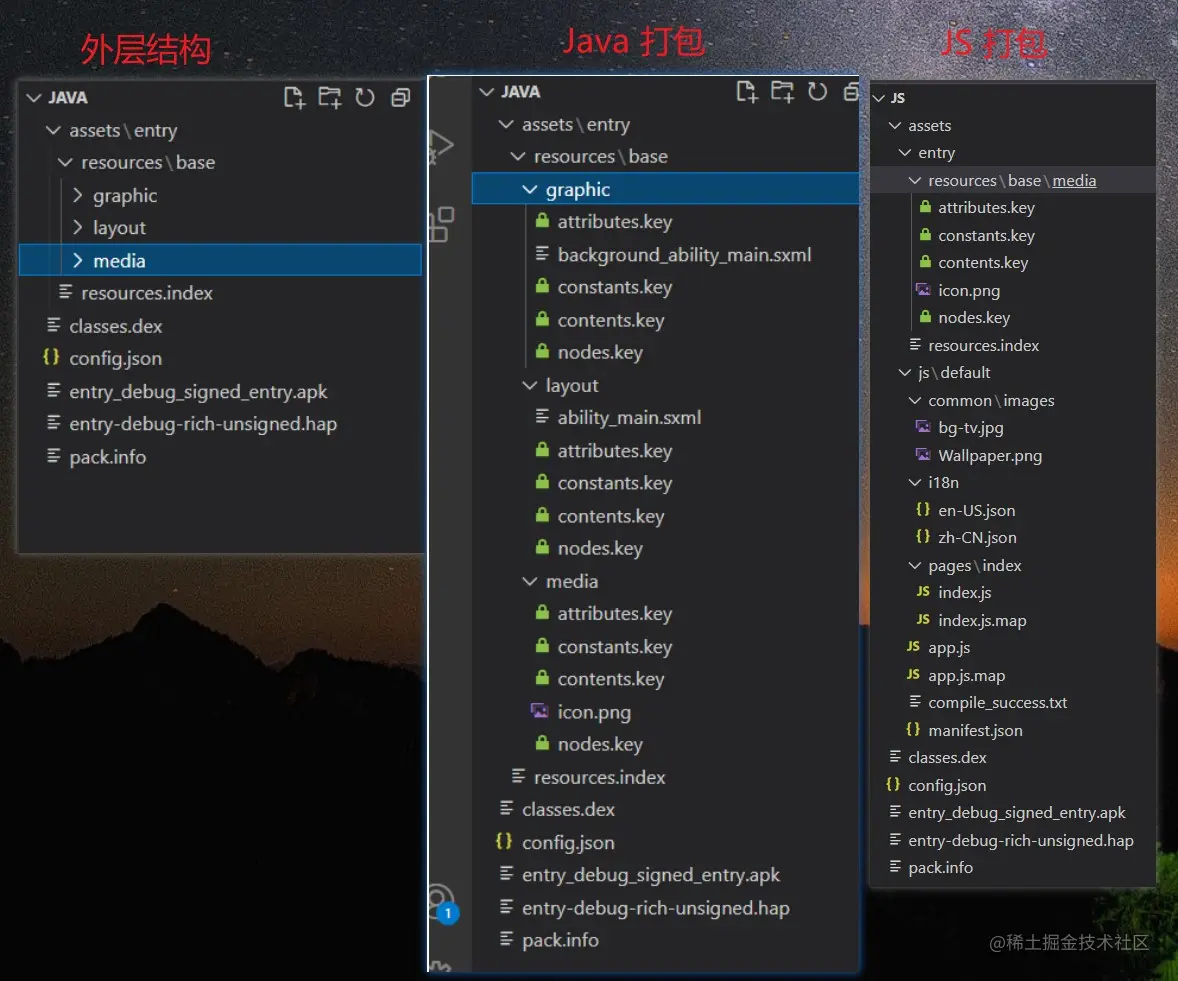Expand the selected media folder in left panel
The height and width of the screenshot is (981, 1178).
point(77,261)
